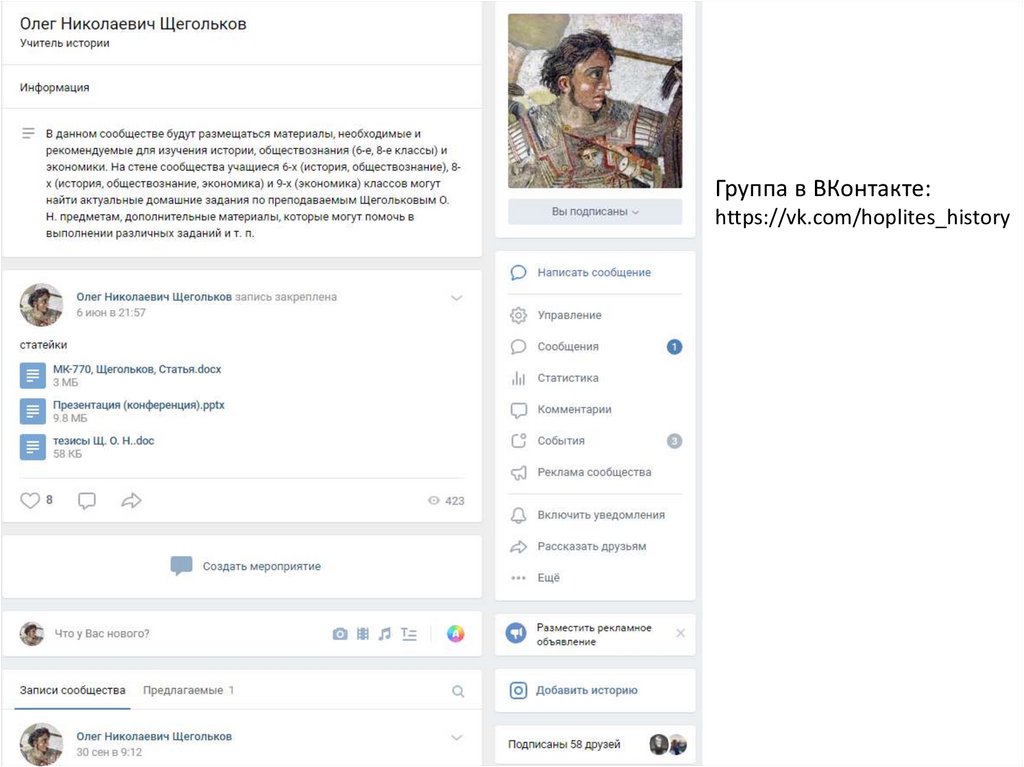Open pinned post date 6 июн в 21:57
Screen dimensions: 1024x767
coord(111,313)
